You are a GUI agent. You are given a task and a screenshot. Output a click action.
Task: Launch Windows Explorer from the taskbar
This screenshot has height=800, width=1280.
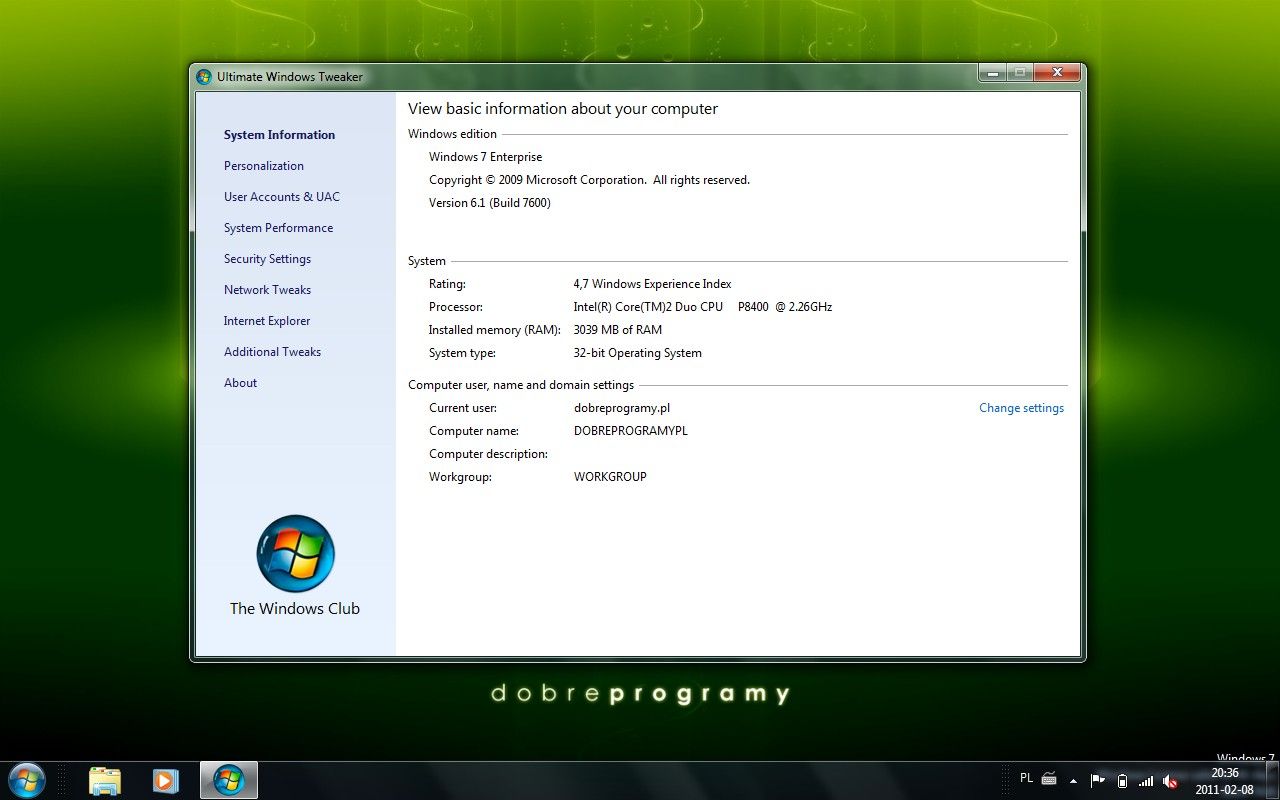(105, 780)
